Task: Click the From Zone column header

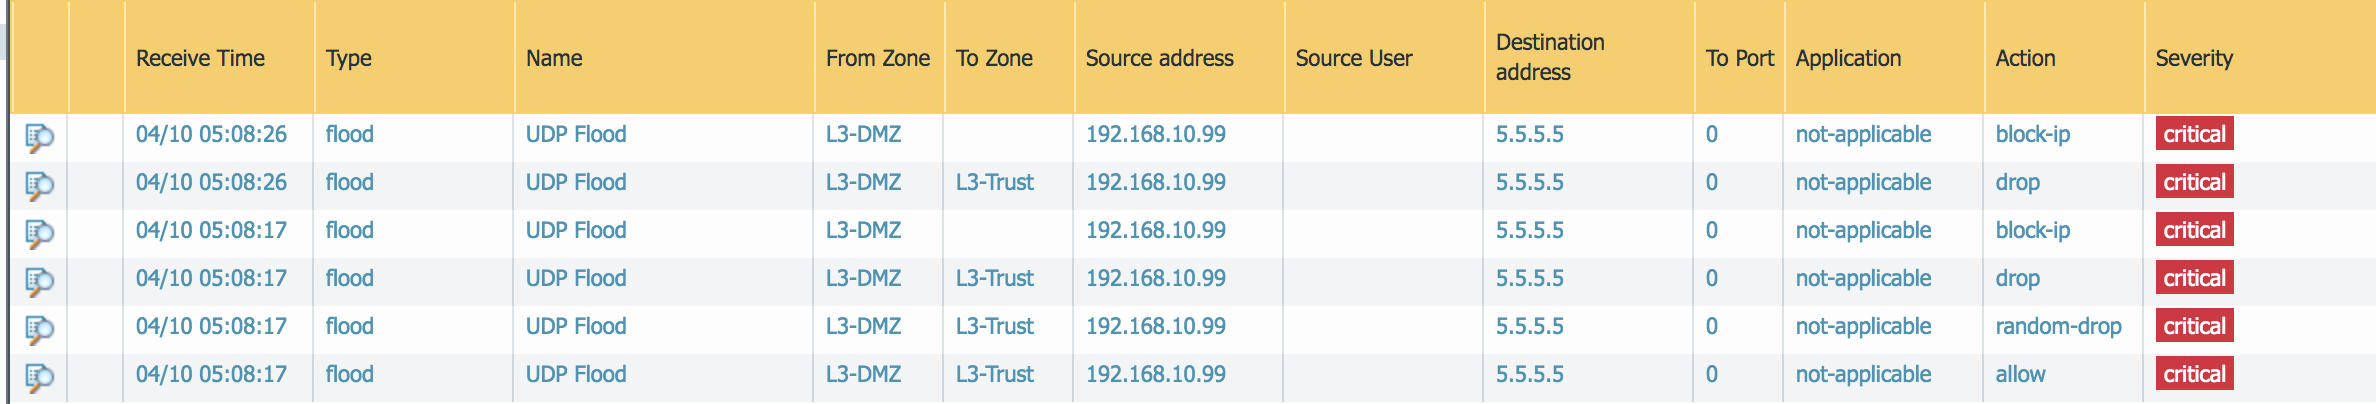Action: pyautogui.click(x=877, y=58)
